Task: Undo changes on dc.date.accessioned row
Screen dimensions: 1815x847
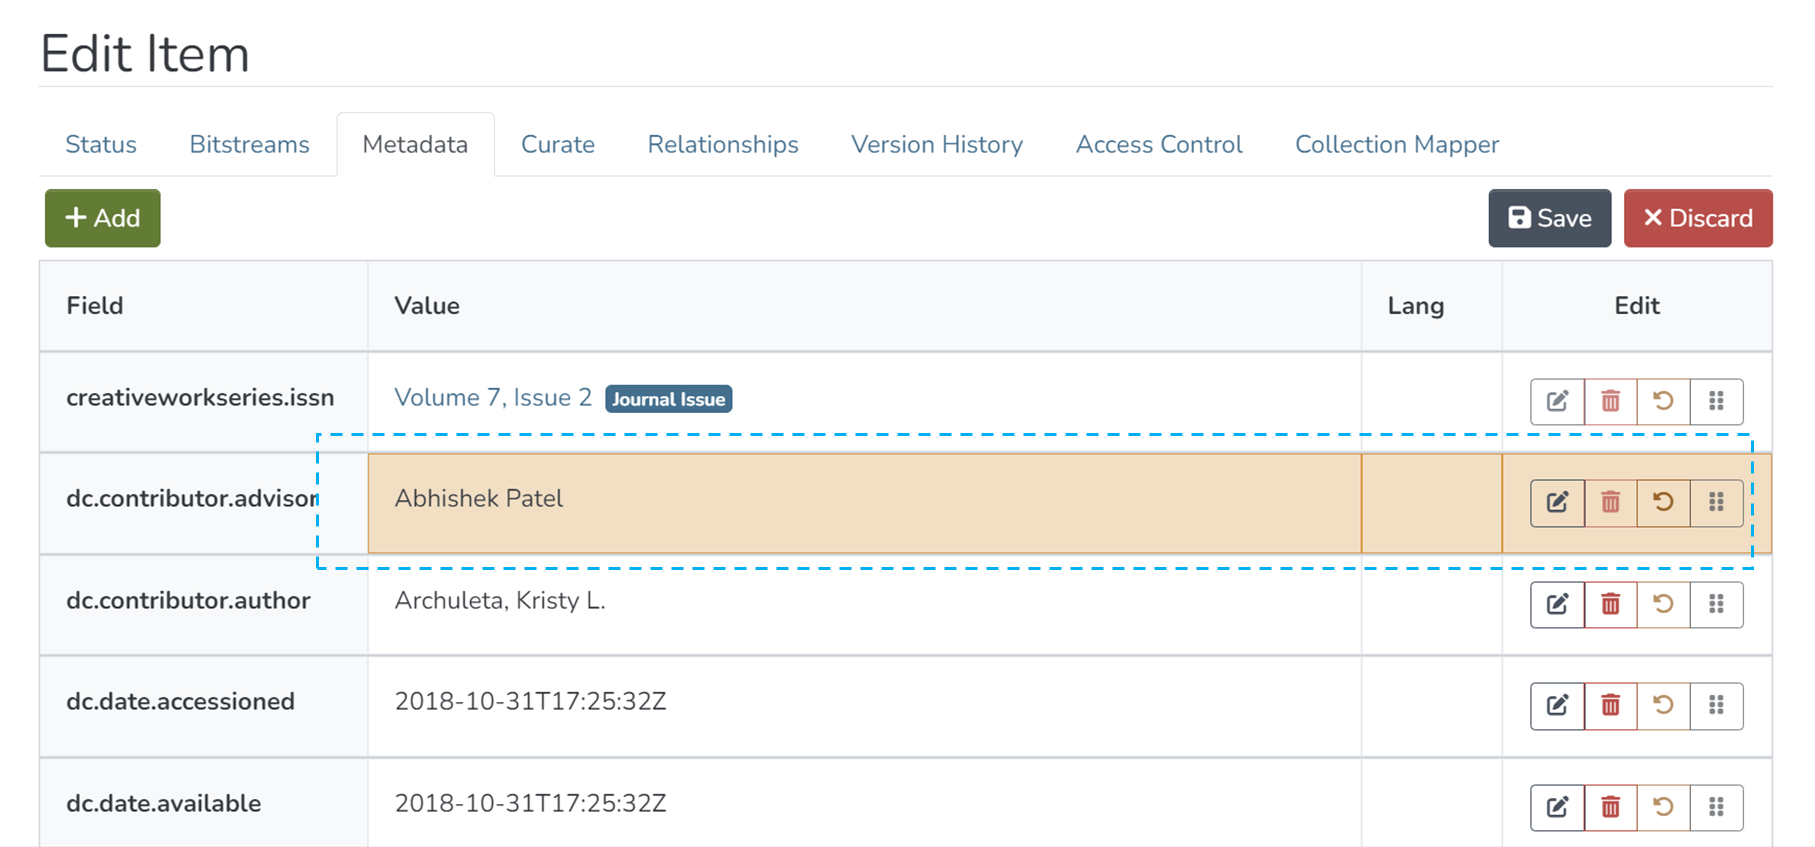Action: [x=1663, y=705]
